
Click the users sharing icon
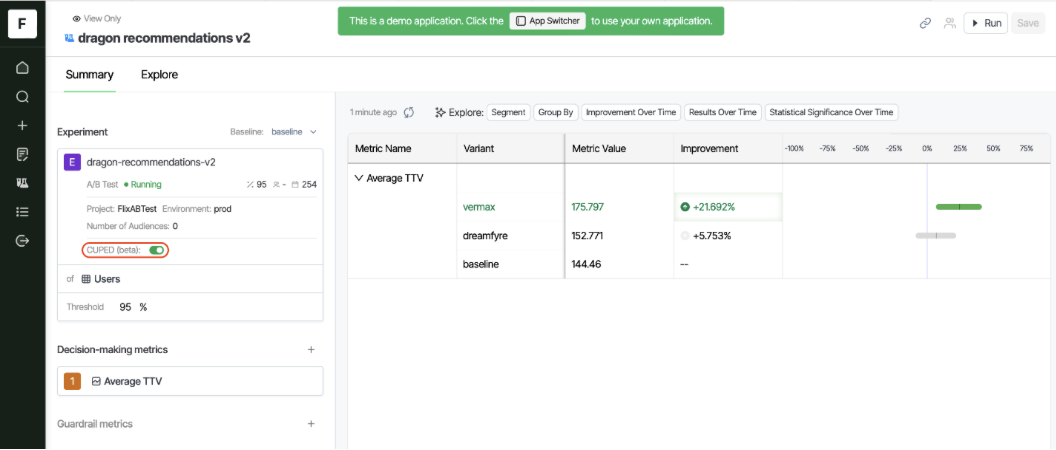coord(949,23)
